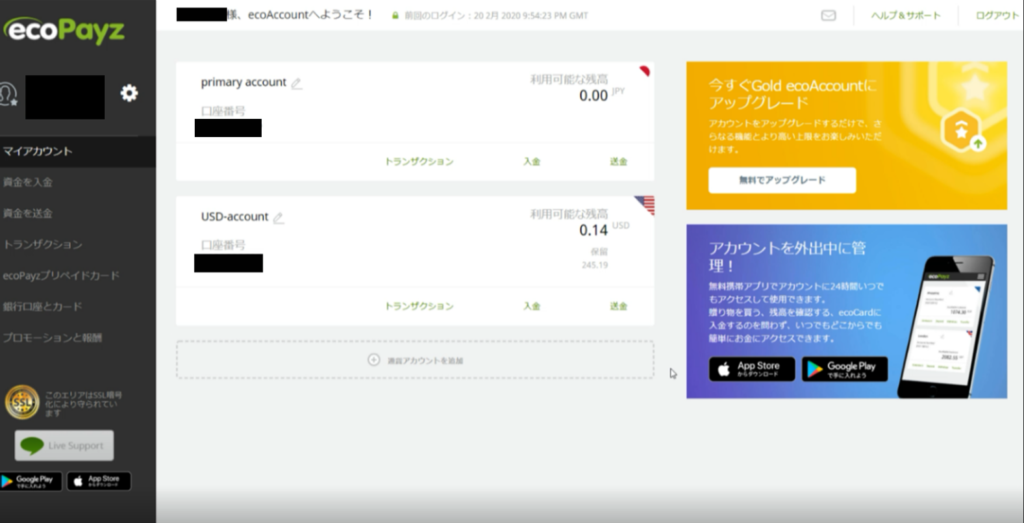This screenshot has height=523, width=1024.
Task: Click the profile avatar icon in sidebar
Action: pos(8,94)
